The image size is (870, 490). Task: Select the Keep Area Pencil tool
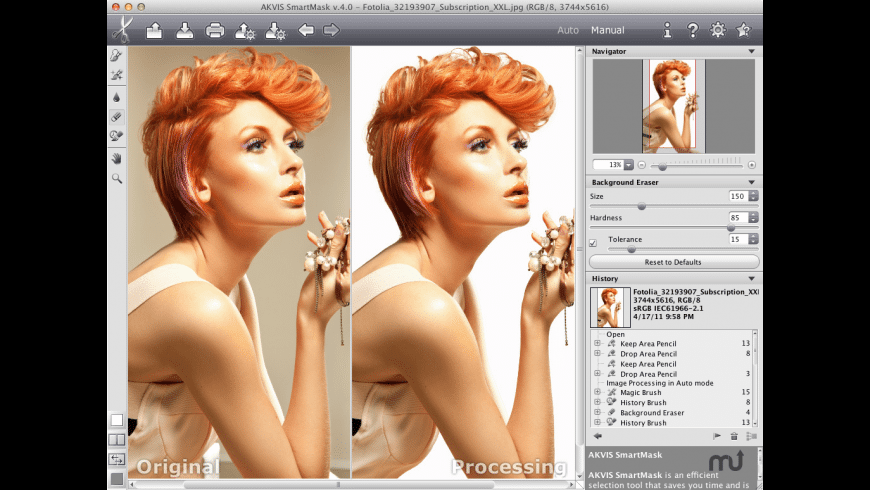117,55
